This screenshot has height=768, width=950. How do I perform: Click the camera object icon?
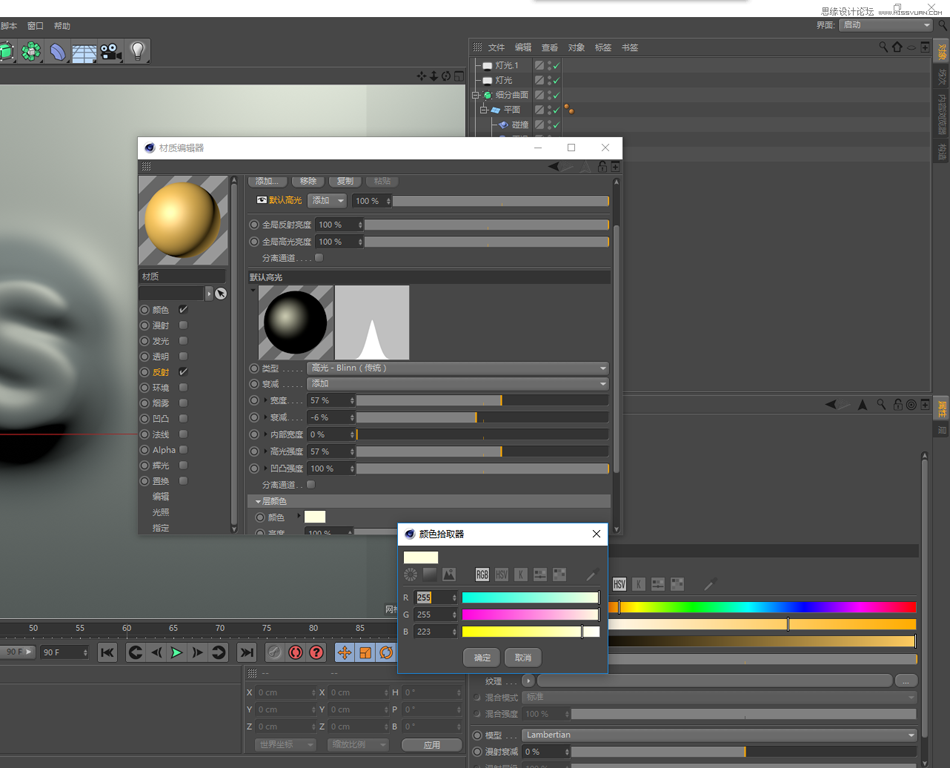pos(111,51)
